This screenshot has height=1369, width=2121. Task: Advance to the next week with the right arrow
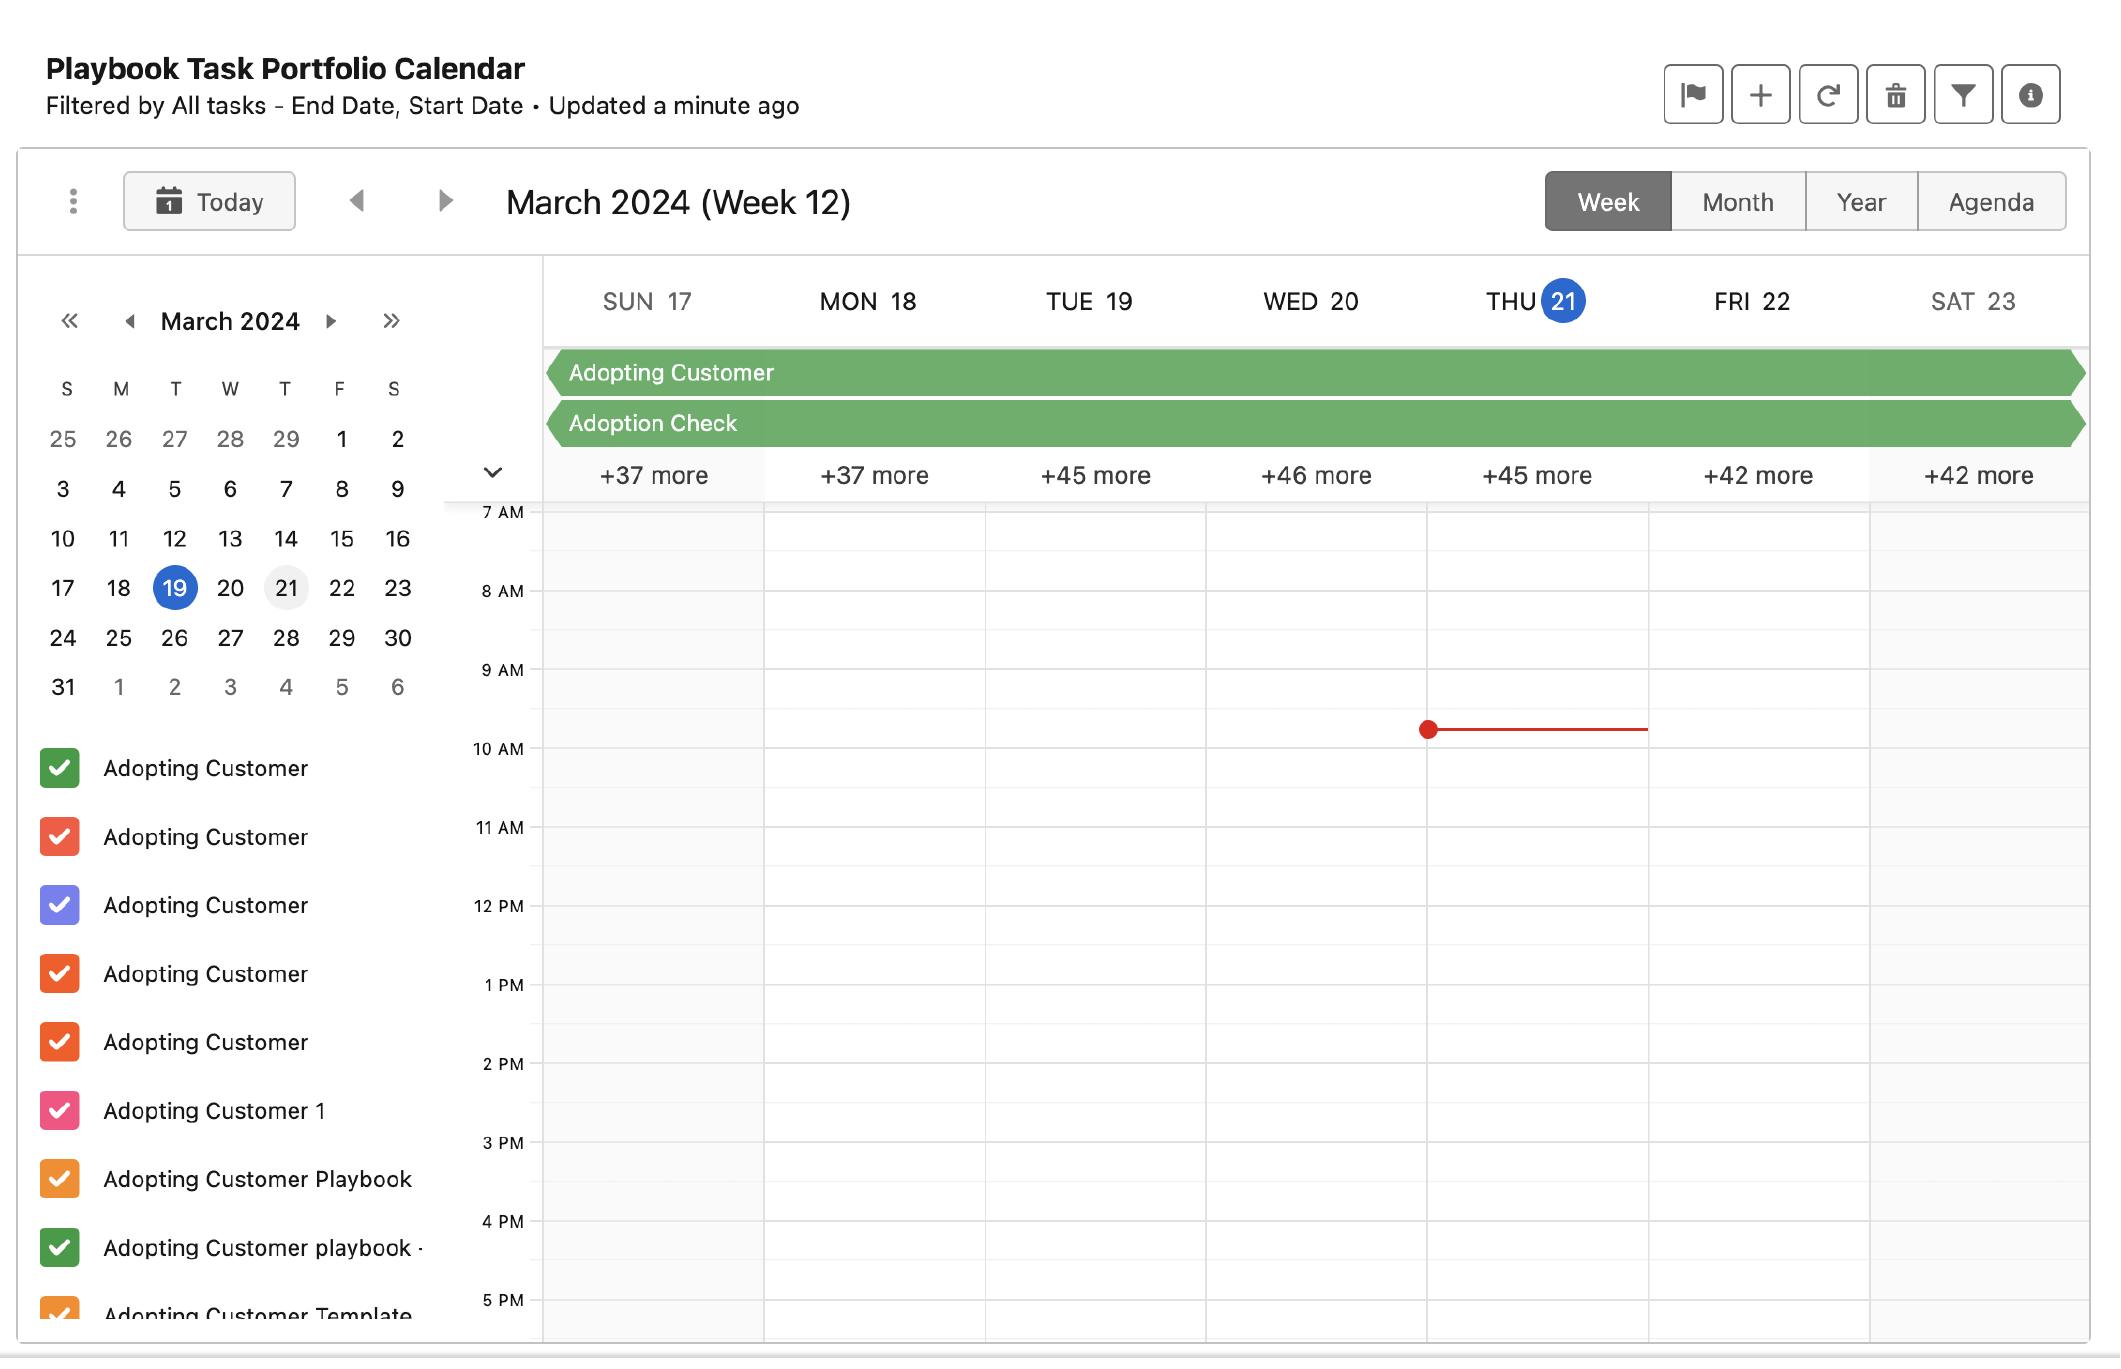point(446,201)
